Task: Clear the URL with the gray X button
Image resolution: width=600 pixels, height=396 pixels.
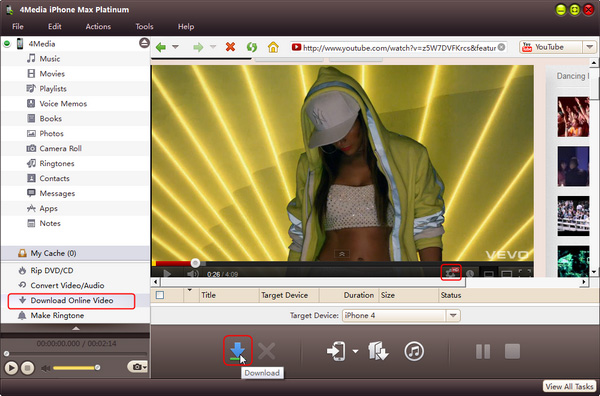Action: tap(501, 47)
